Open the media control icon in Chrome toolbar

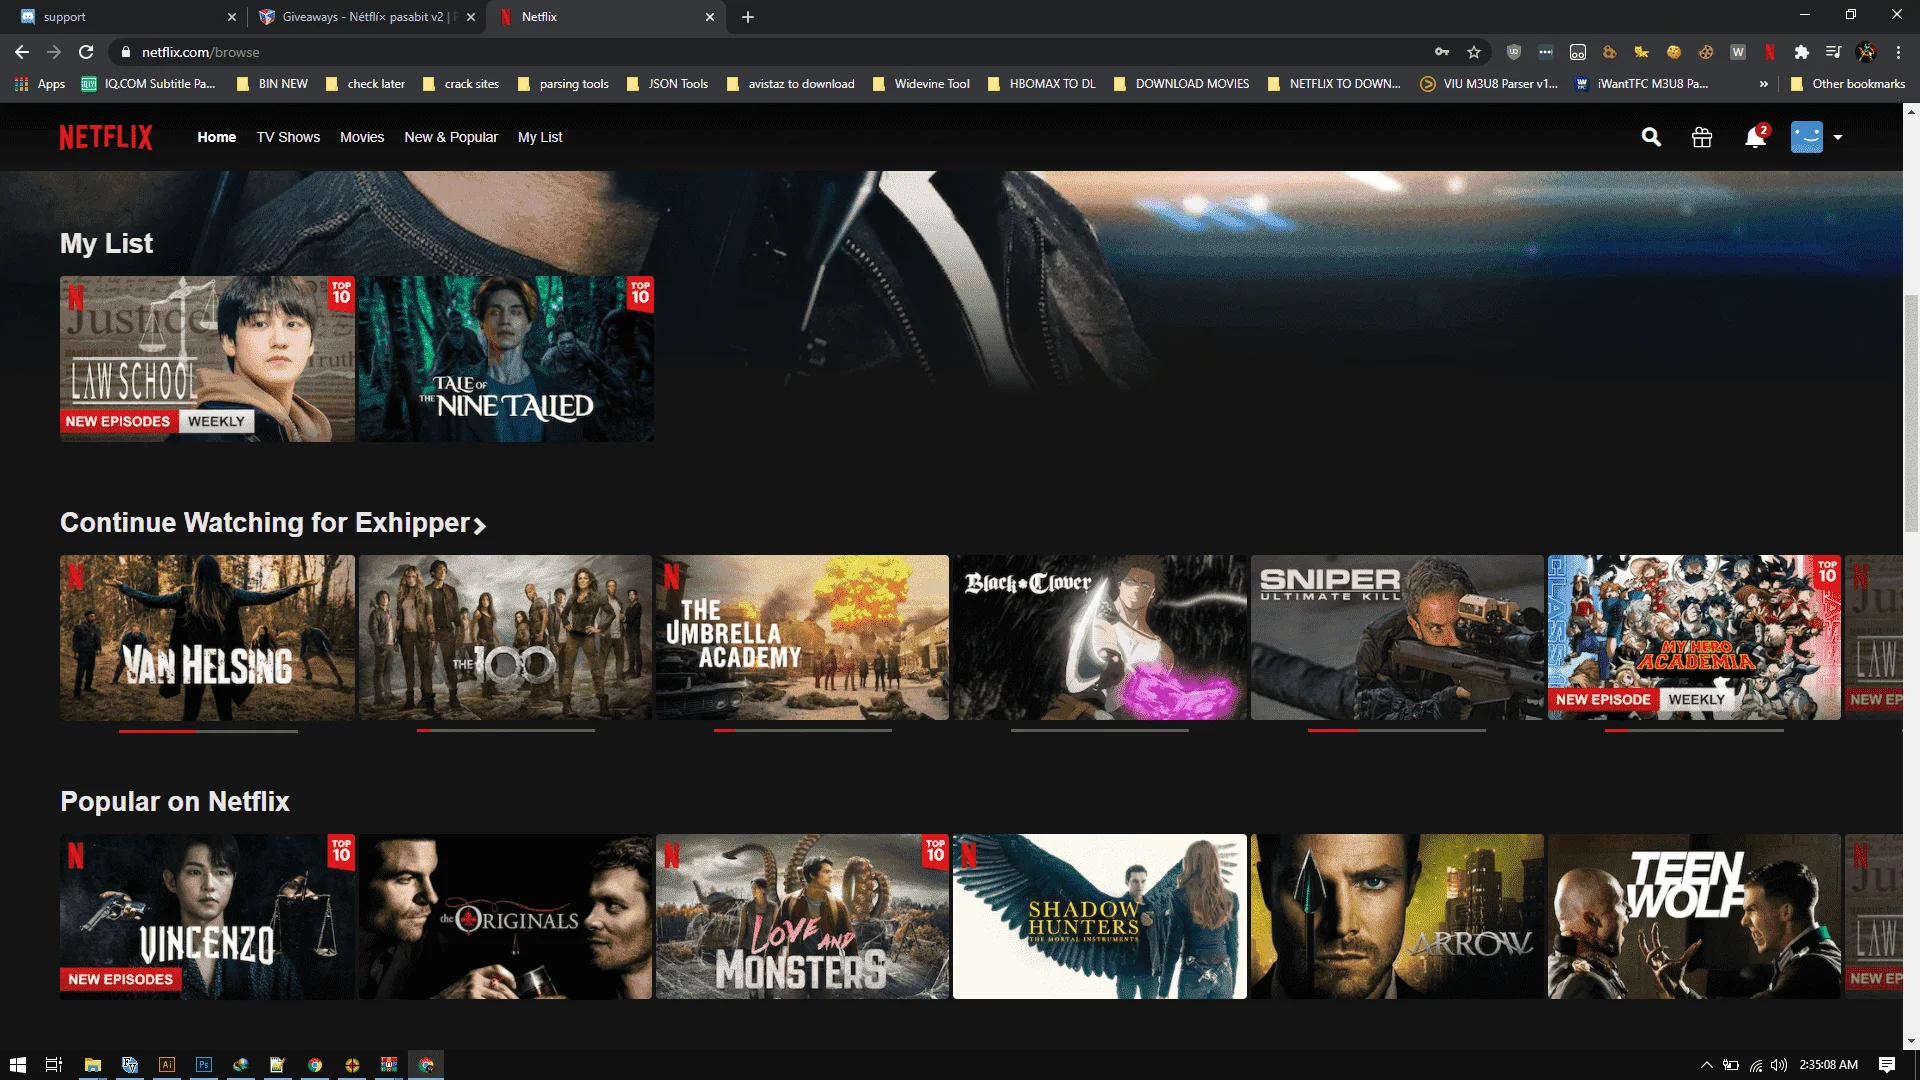(x=1833, y=52)
